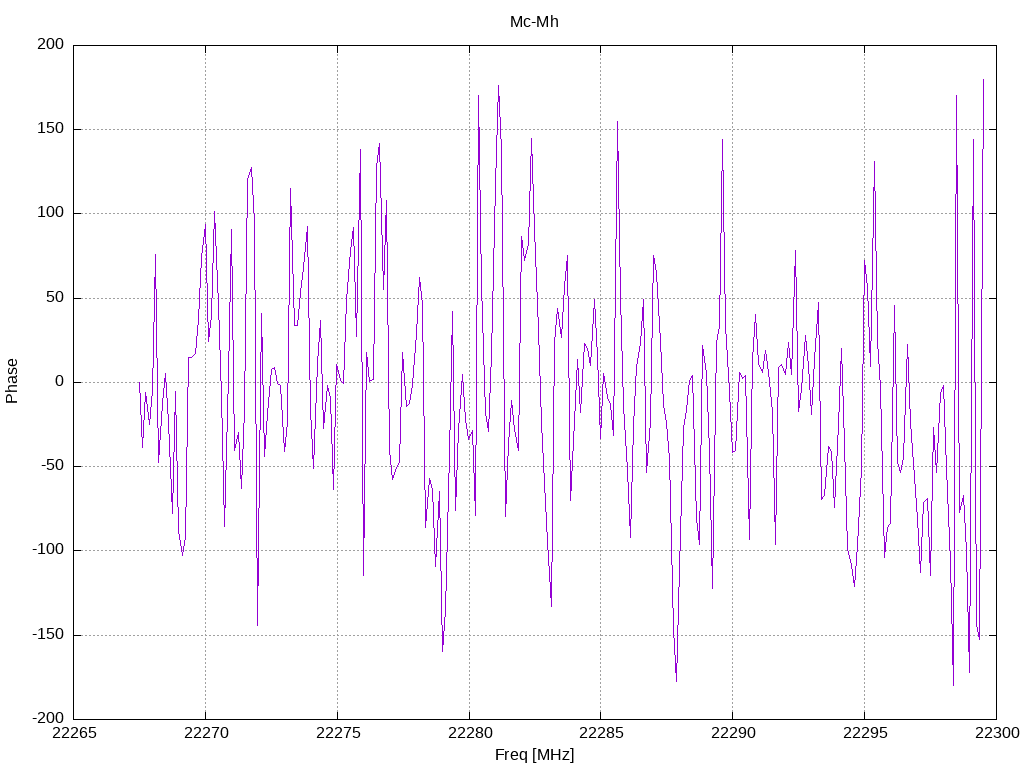Screen dimensions: 1024x768
Task: Click the 22285 x-axis tick label
Action: (601, 733)
